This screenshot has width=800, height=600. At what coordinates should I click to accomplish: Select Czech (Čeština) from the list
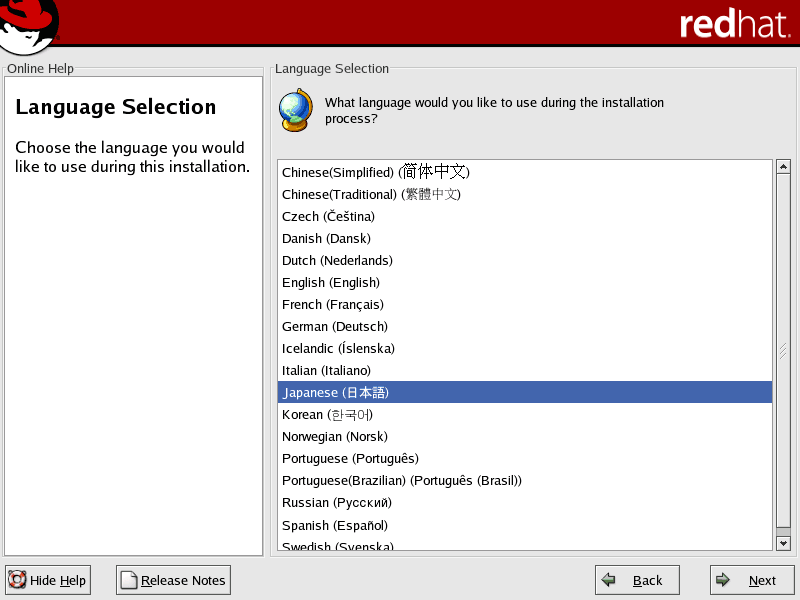pyautogui.click(x=328, y=217)
